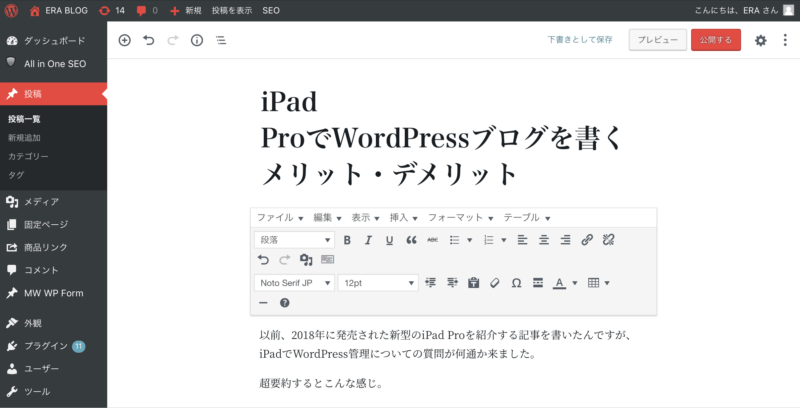Click 下書きとして保存 link

click(x=580, y=40)
